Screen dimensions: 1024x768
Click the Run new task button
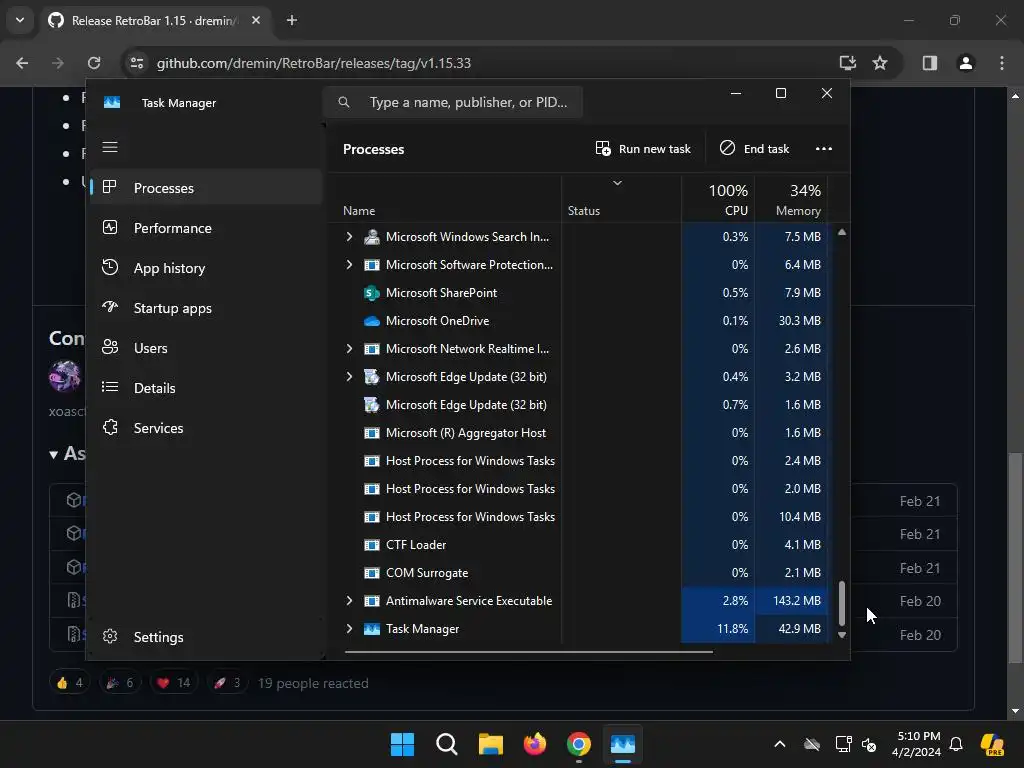pyautogui.click(x=643, y=149)
